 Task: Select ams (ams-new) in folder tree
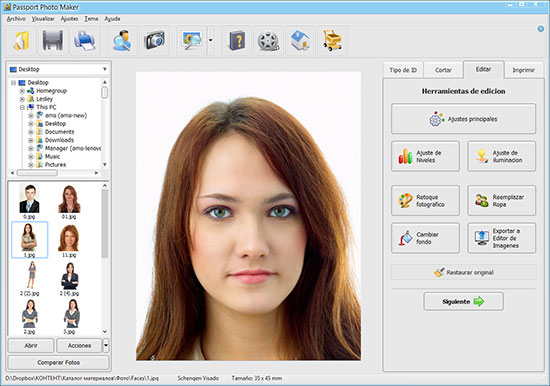[x=66, y=115]
